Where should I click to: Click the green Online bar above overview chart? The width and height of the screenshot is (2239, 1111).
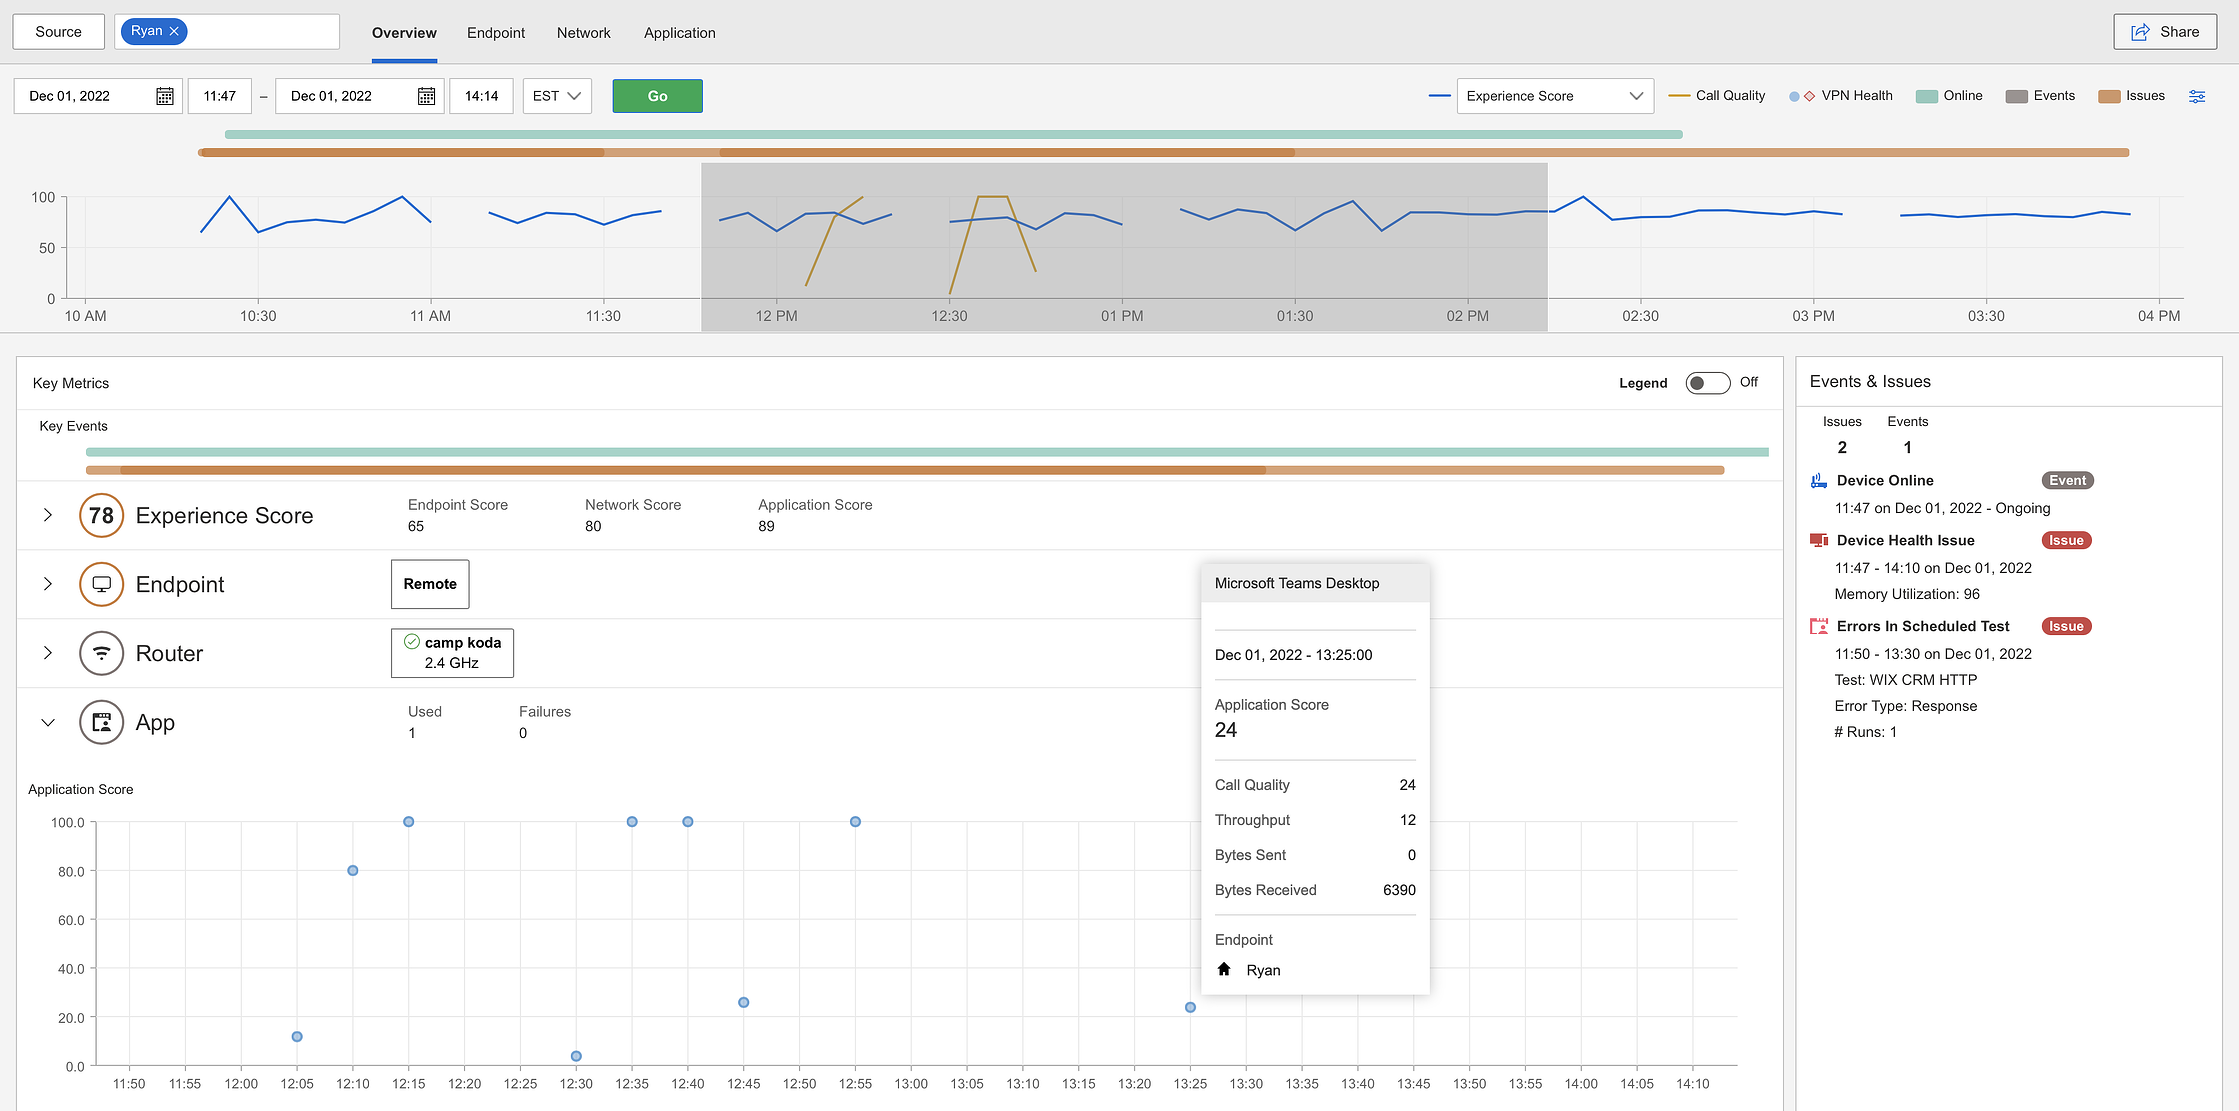[x=953, y=134]
